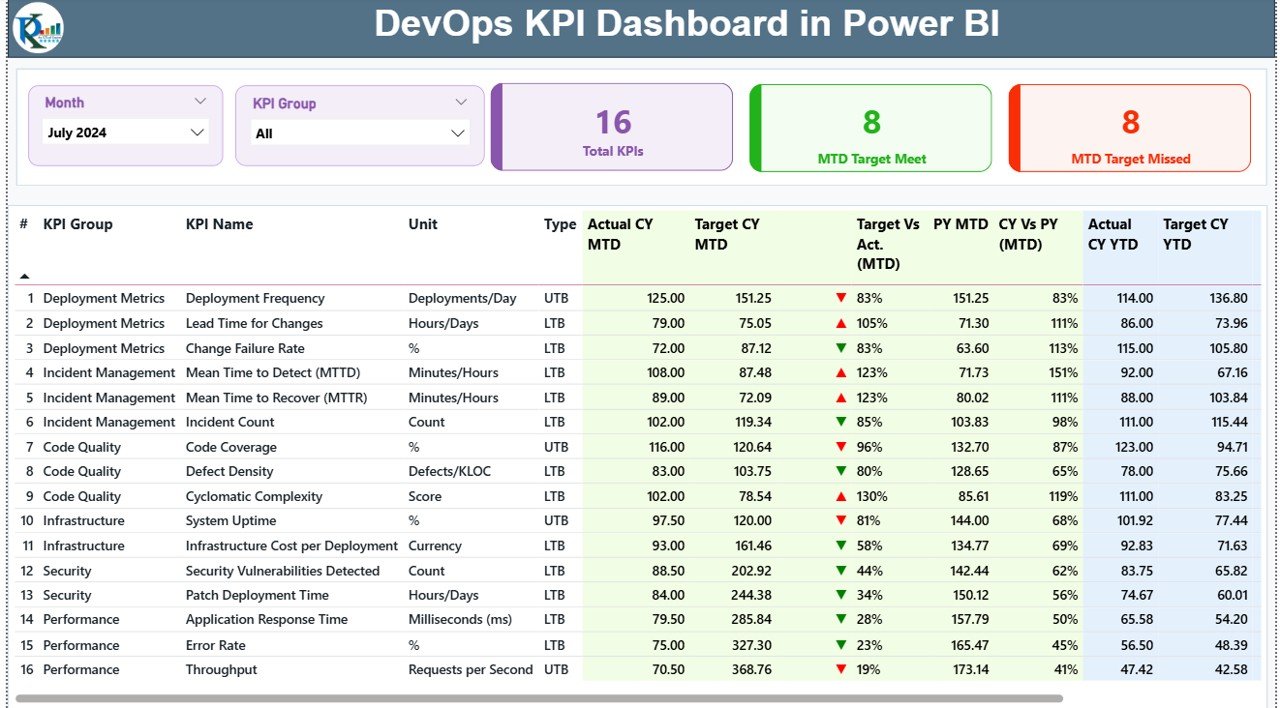
Task: Click the green down arrow for Change Failure Rate
Action: pyautogui.click(x=841, y=348)
